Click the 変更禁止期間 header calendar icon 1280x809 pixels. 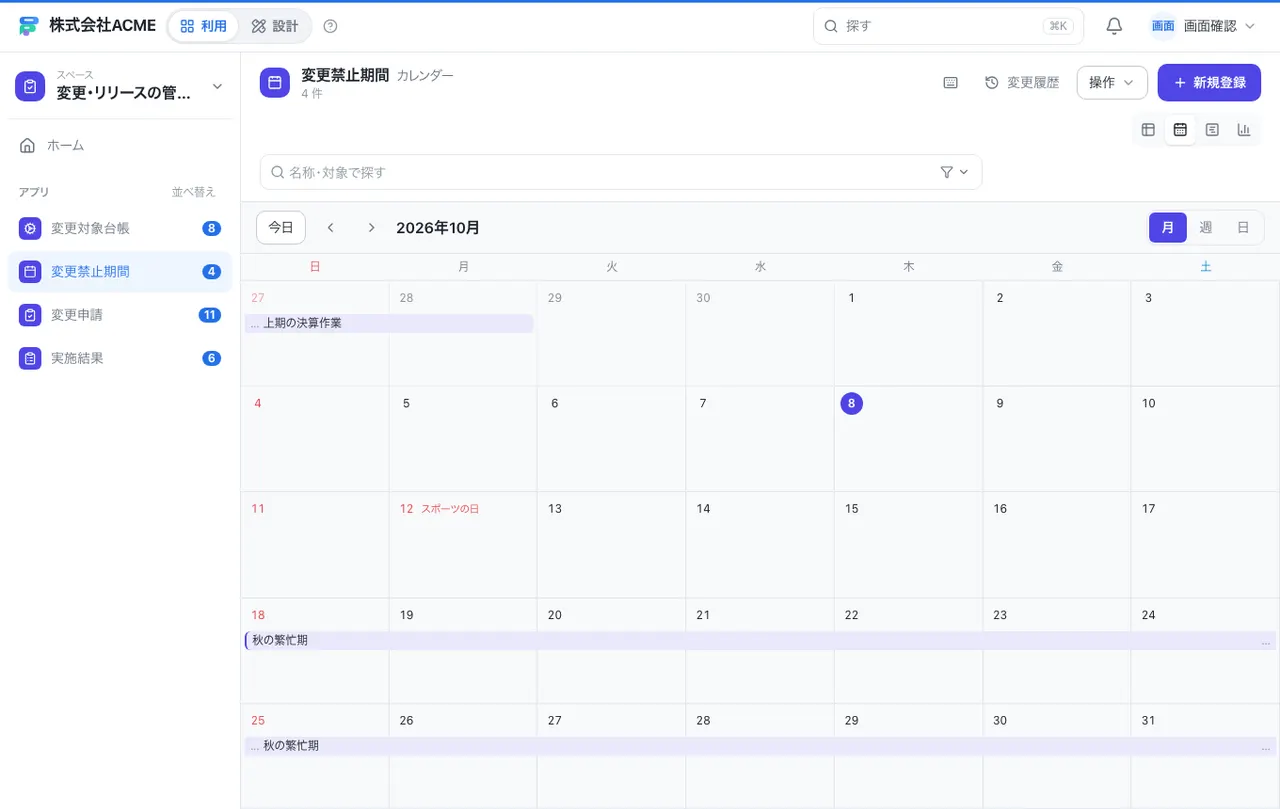pyautogui.click(x=275, y=83)
